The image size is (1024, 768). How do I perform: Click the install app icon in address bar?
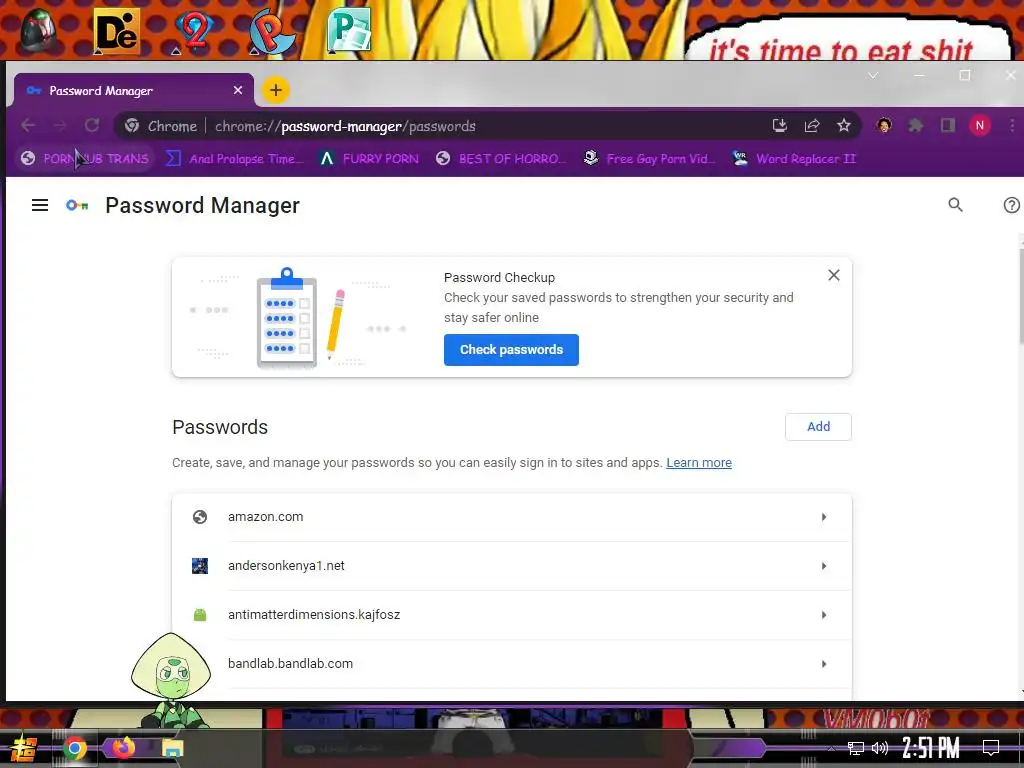point(780,125)
